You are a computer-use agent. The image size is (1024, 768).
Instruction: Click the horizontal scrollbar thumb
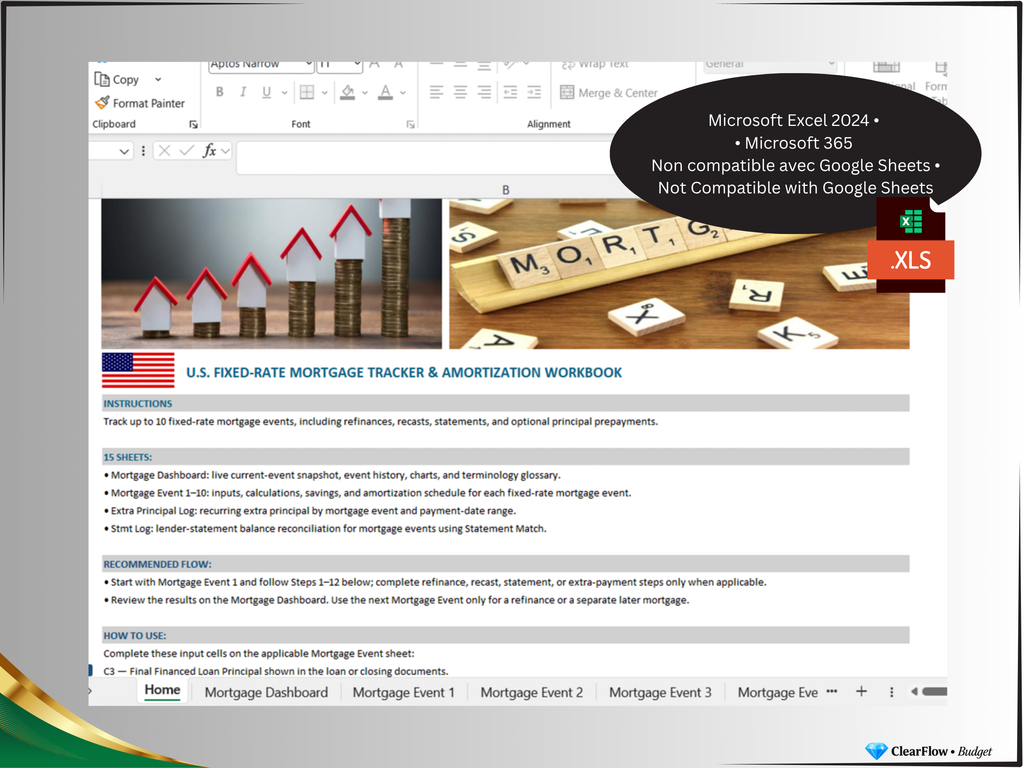935,692
